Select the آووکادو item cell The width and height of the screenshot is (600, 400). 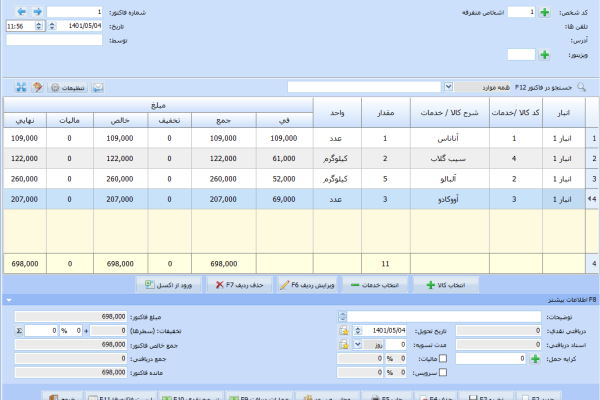(450, 199)
